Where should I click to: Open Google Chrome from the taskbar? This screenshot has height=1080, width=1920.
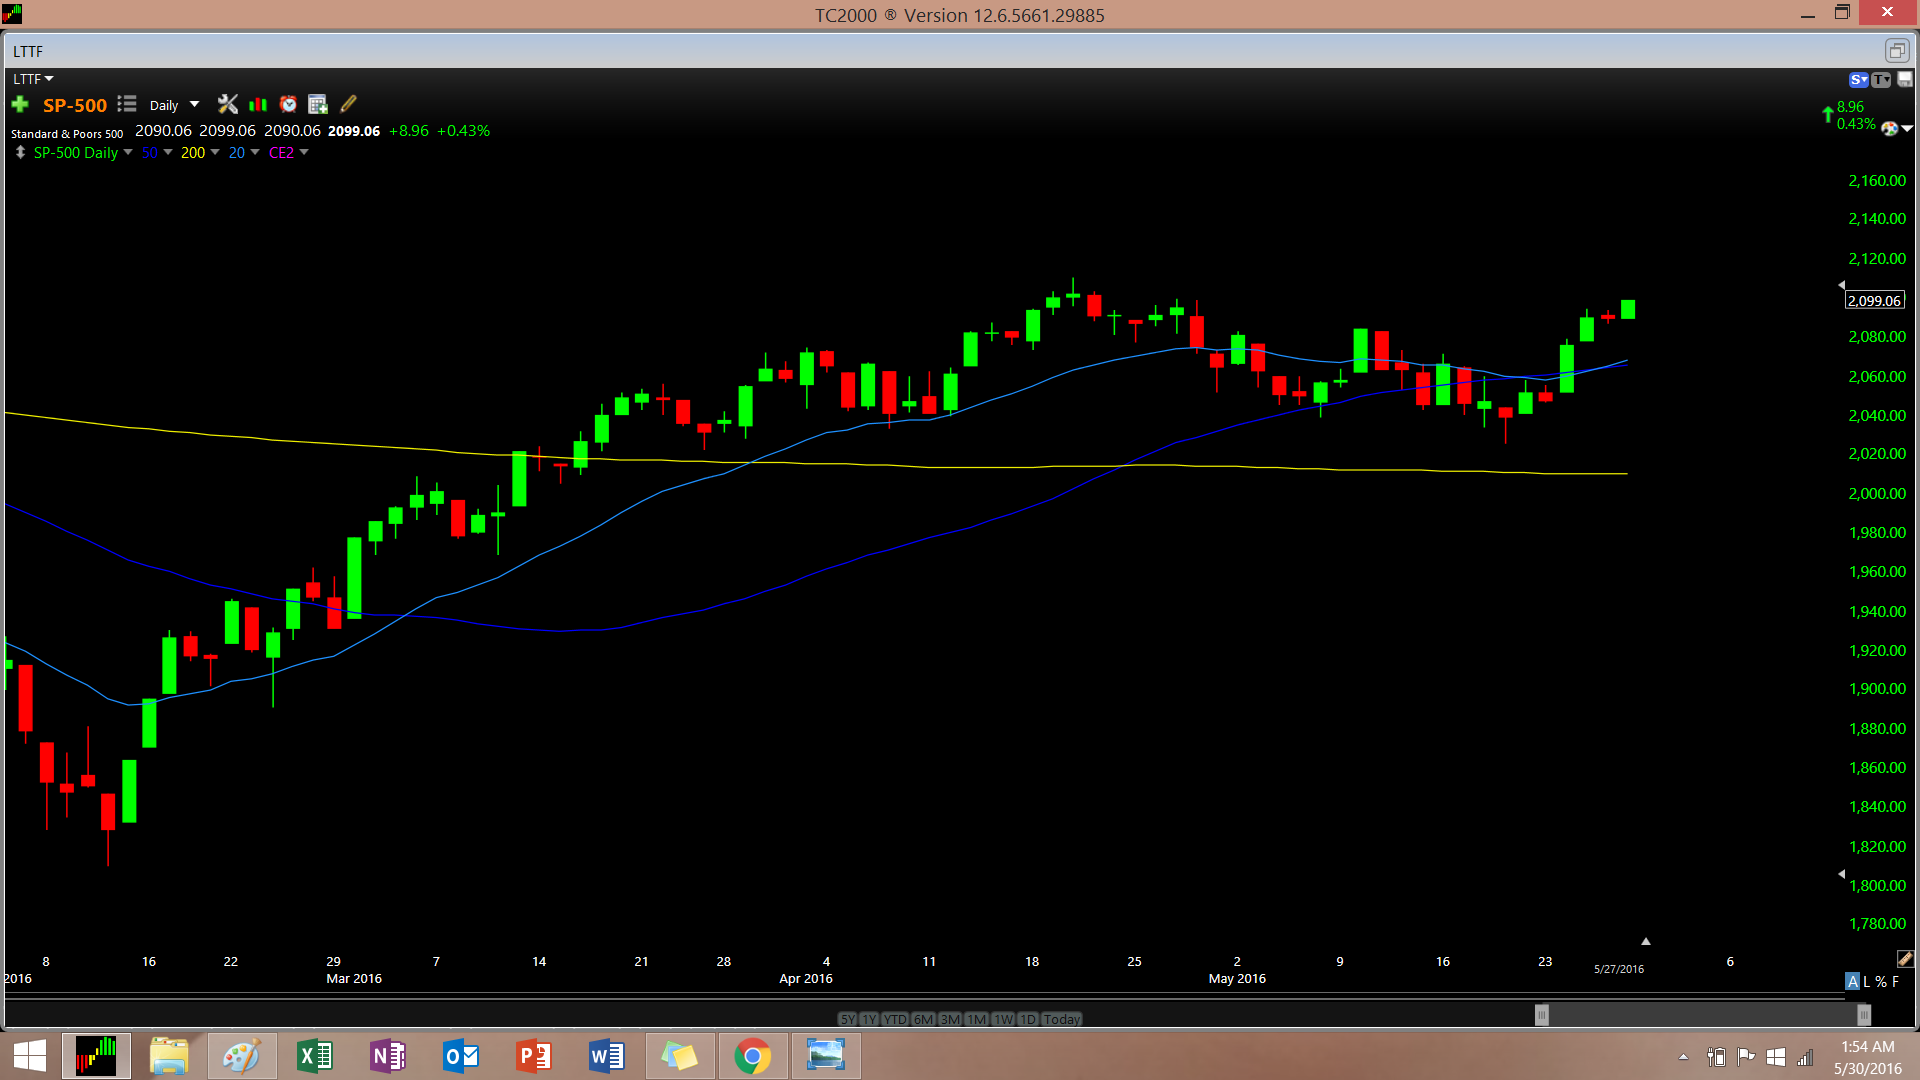pos(752,1056)
